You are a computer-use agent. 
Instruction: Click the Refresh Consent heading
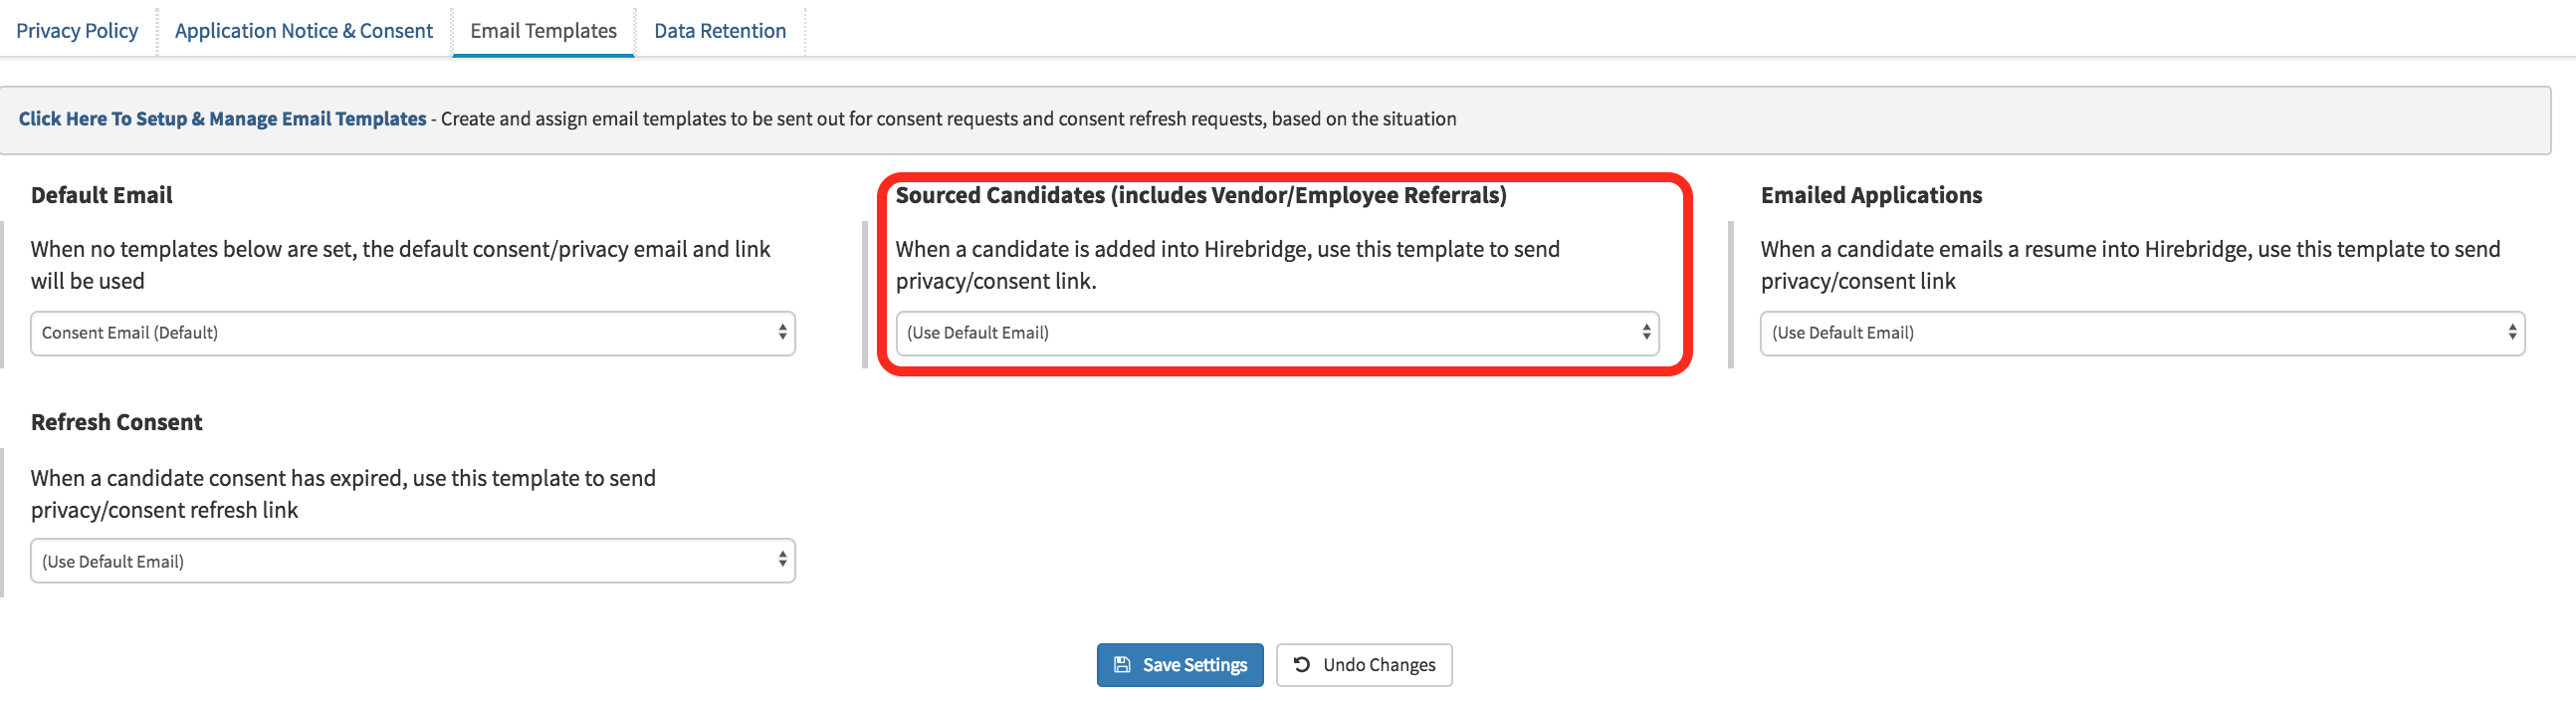(x=116, y=422)
